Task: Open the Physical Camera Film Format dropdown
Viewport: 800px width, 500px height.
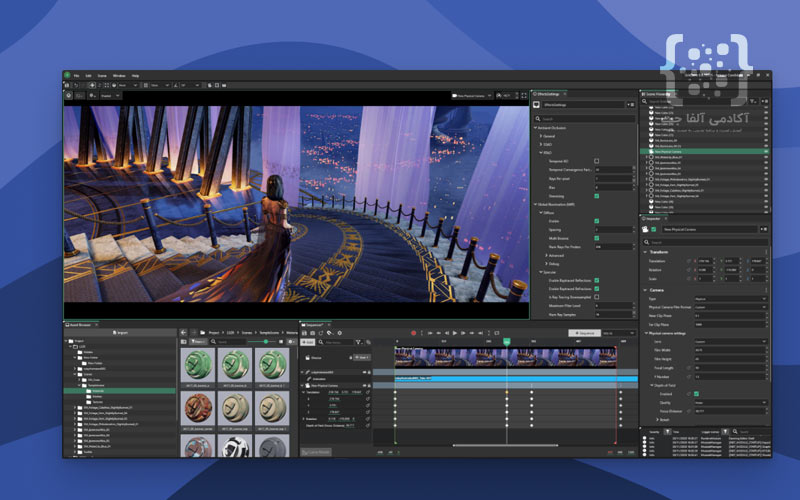Action: click(x=730, y=307)
